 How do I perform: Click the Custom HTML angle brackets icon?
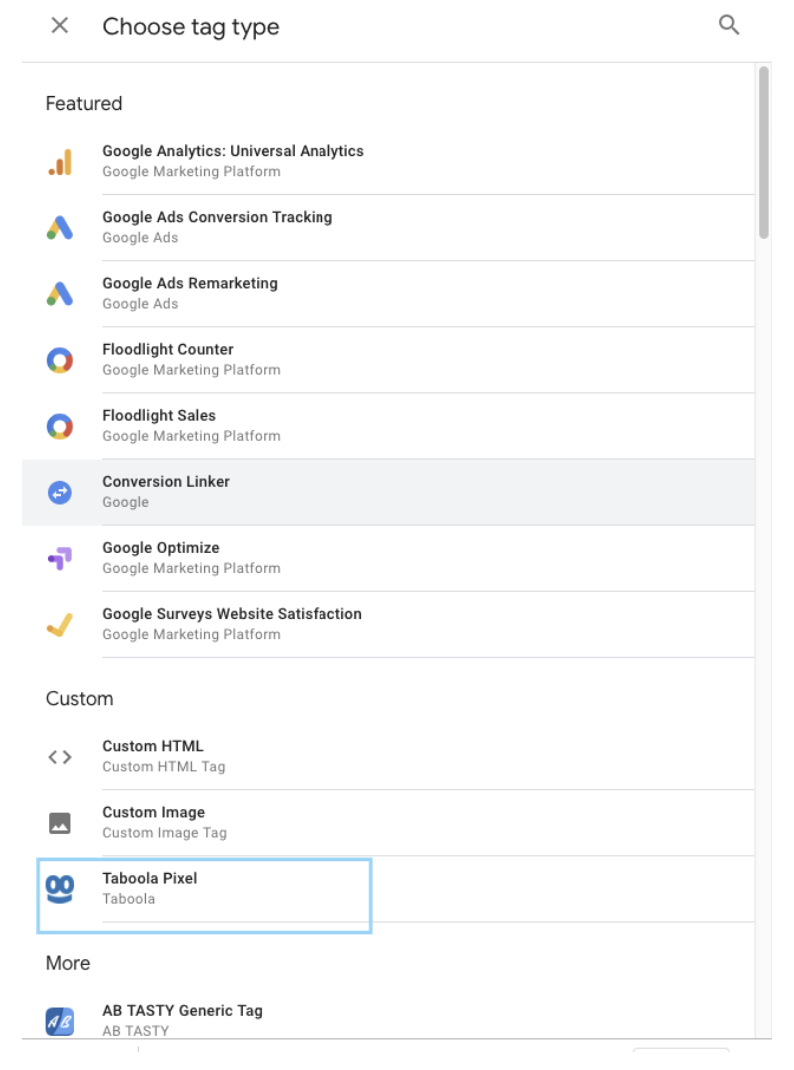pos(60,757)
